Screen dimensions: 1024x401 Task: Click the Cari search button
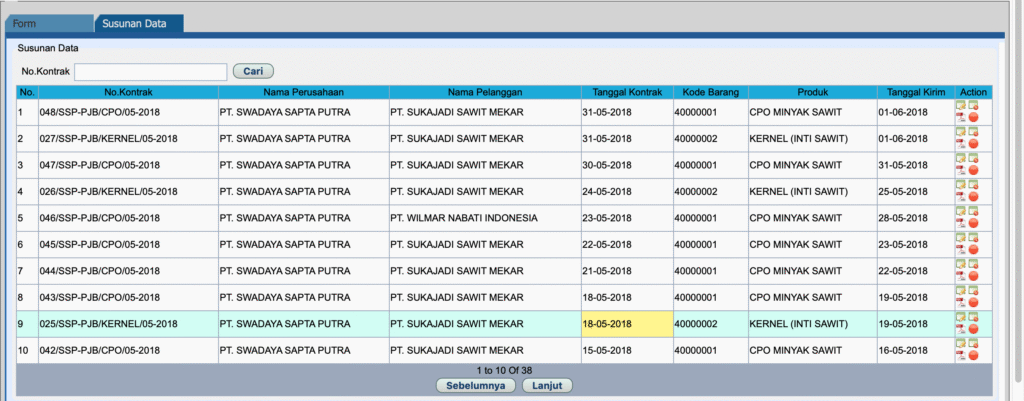click(253, 71)
